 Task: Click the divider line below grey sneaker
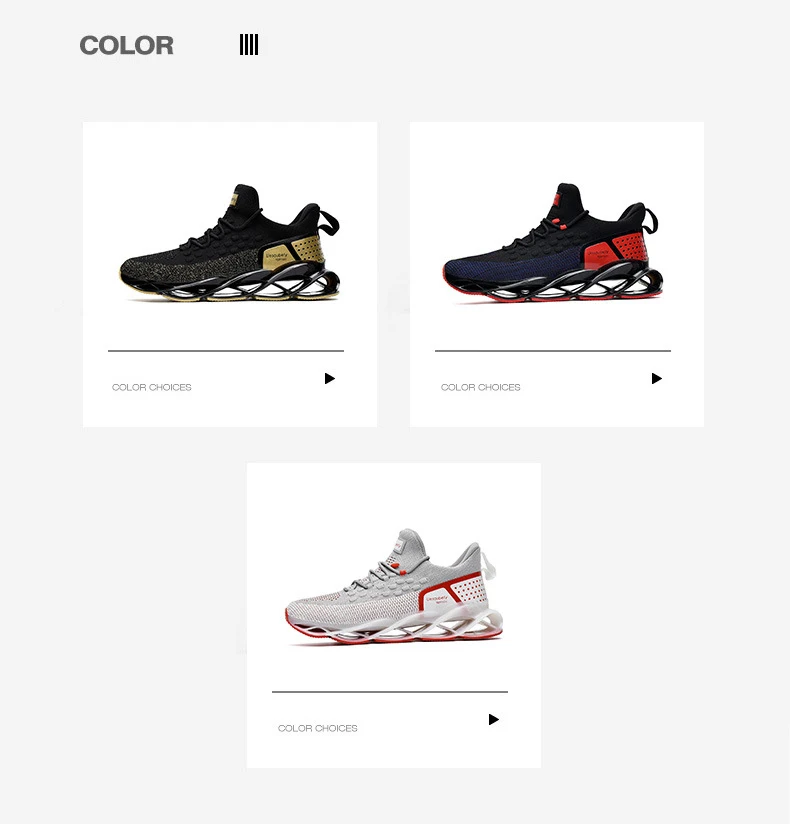(390, 692)
